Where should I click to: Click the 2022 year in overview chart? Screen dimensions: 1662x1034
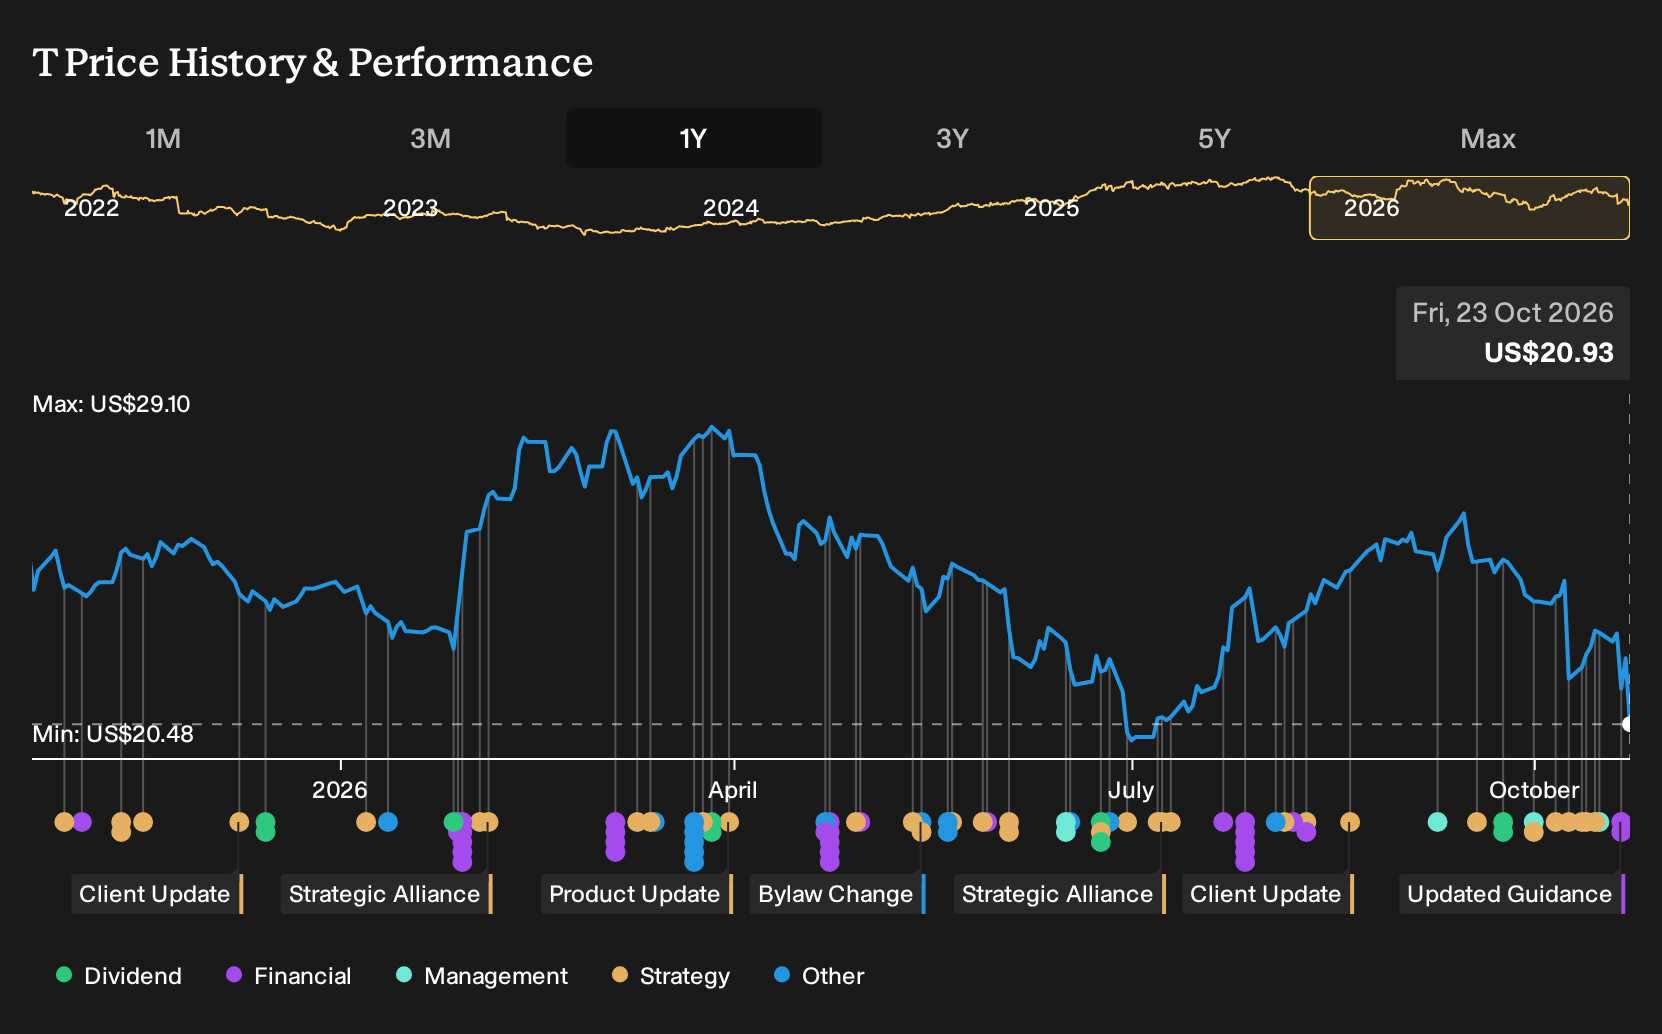click(91, 208)
